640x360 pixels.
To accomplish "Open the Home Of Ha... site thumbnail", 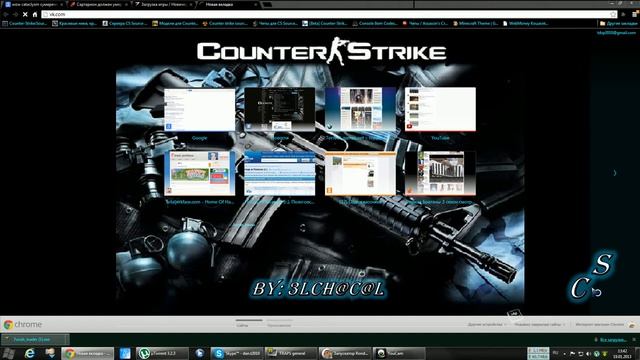I will (200, 173).
